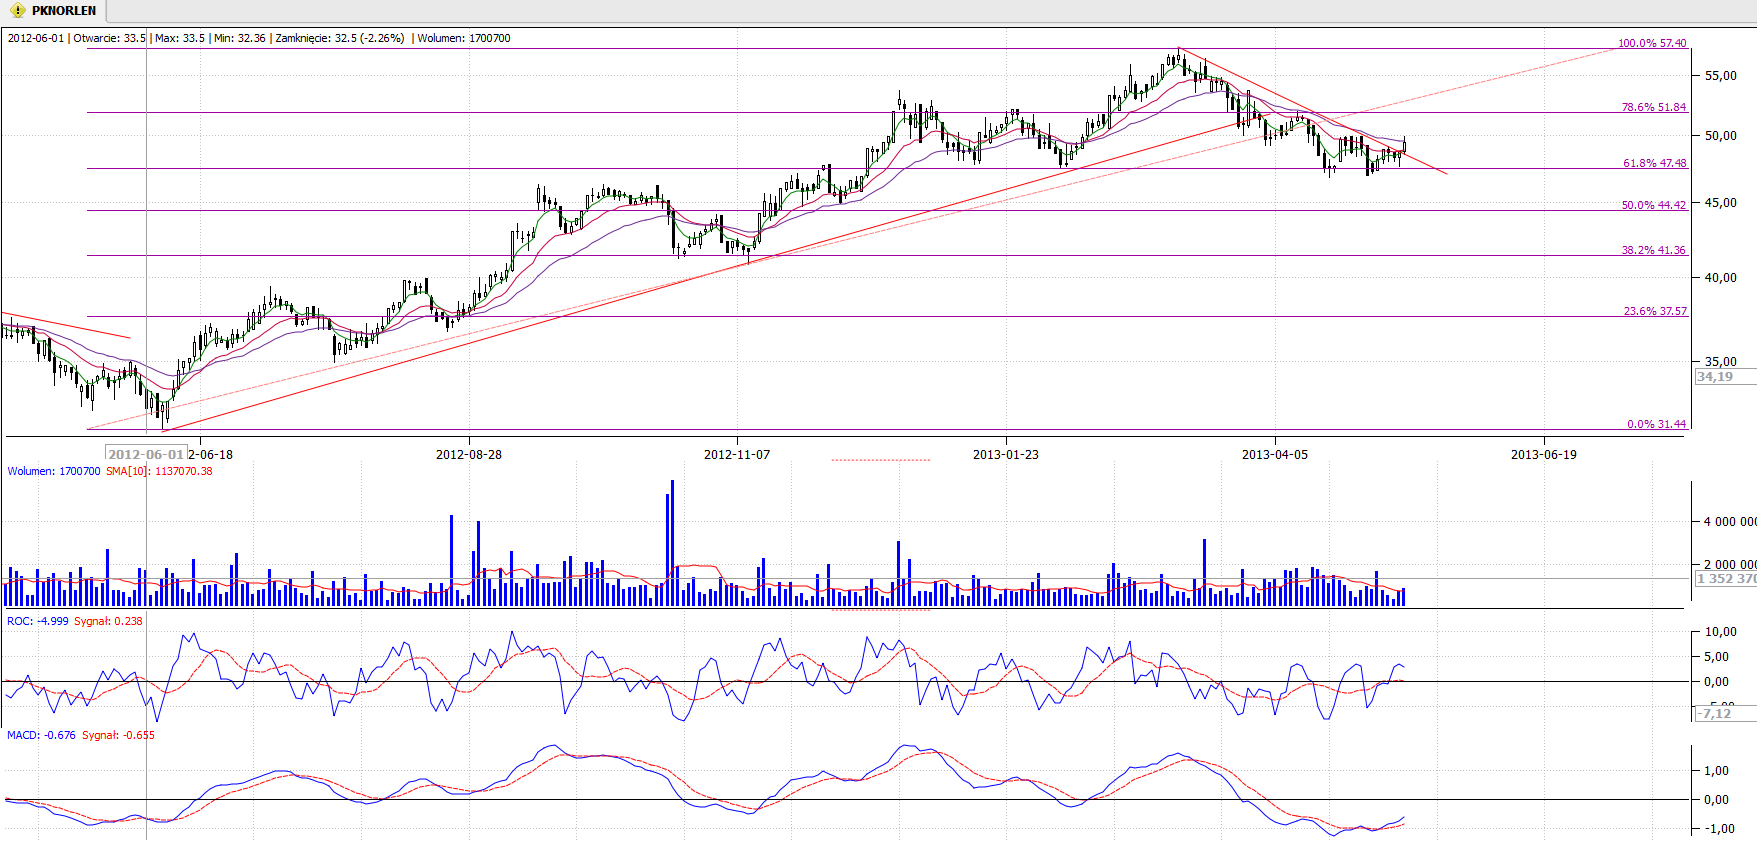Click the 2013-01-23 date axis label
Viewport: 1763px width, 855px height.
[x=1006, y=454]
